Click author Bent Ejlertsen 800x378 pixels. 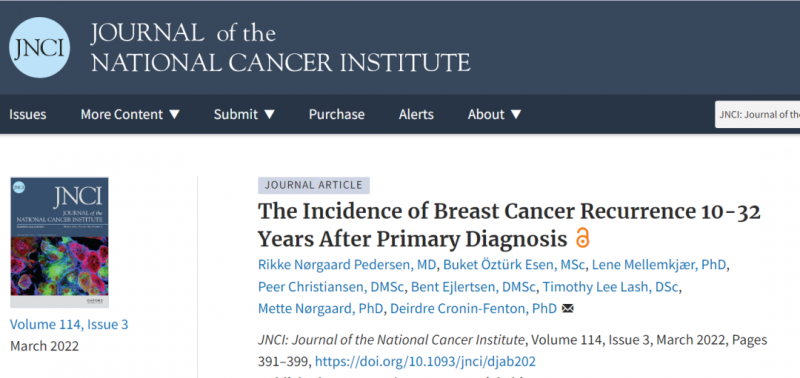point(472,287)
